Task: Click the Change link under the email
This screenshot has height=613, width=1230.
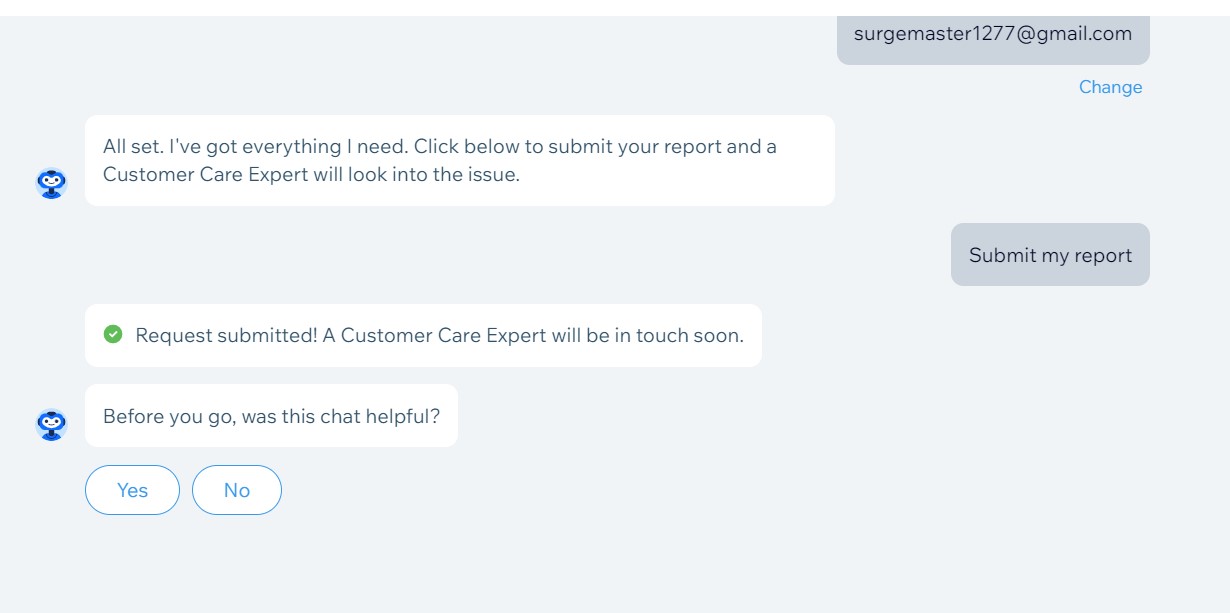Action: tap(1110, 87)
